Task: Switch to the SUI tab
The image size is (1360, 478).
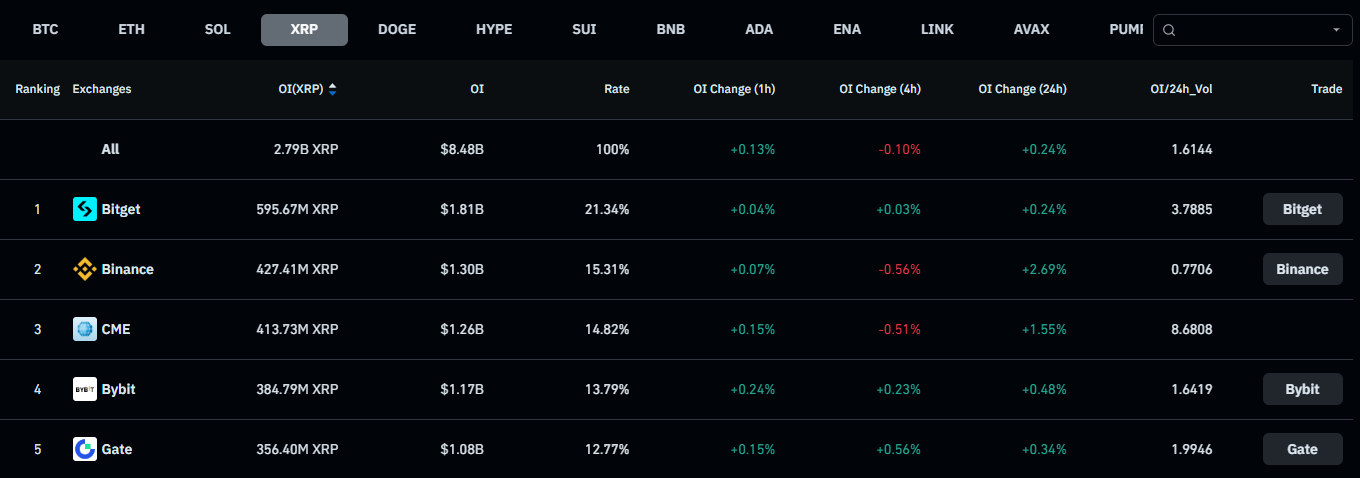Action: tap(584, 30)
